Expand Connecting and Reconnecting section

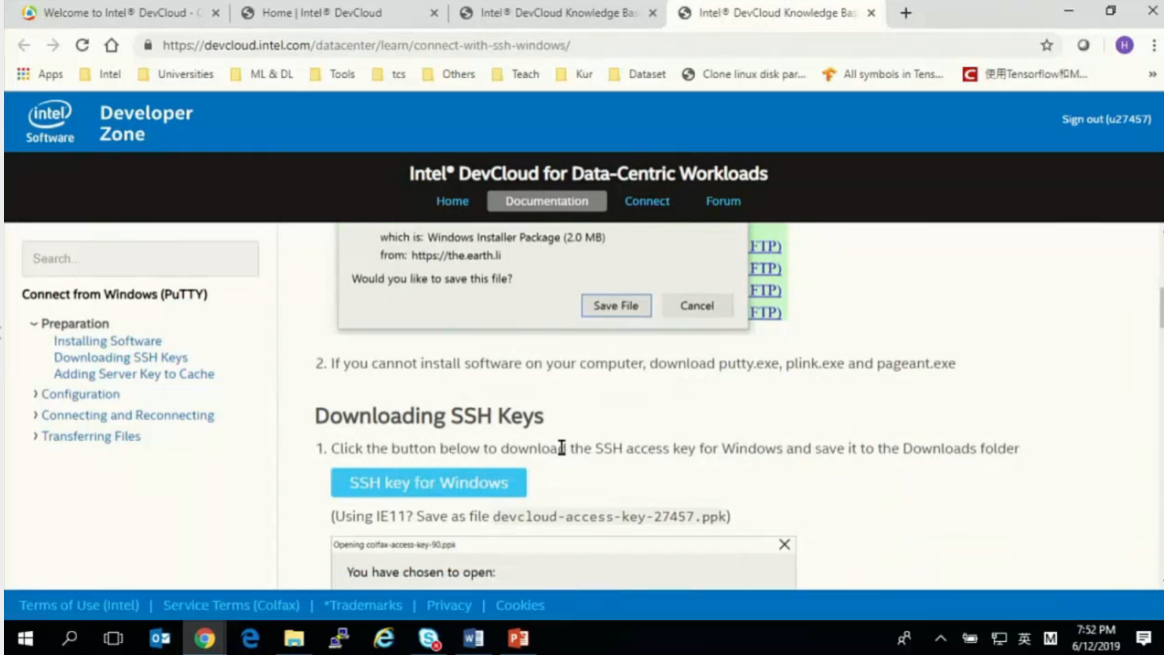(x=35, y=415)
